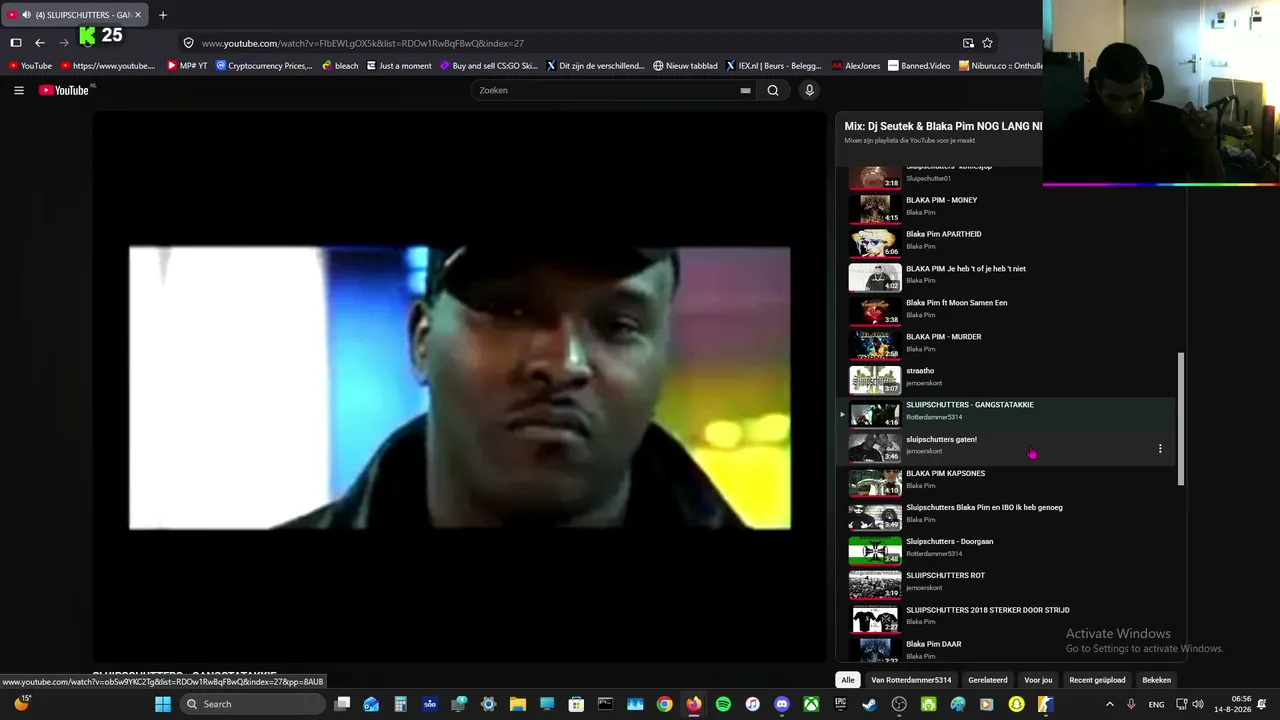Open options menu for sluipschutters gaten!
This screenshot has height=720, width=1280.
pyautogui.click(x=1160, y=449)
